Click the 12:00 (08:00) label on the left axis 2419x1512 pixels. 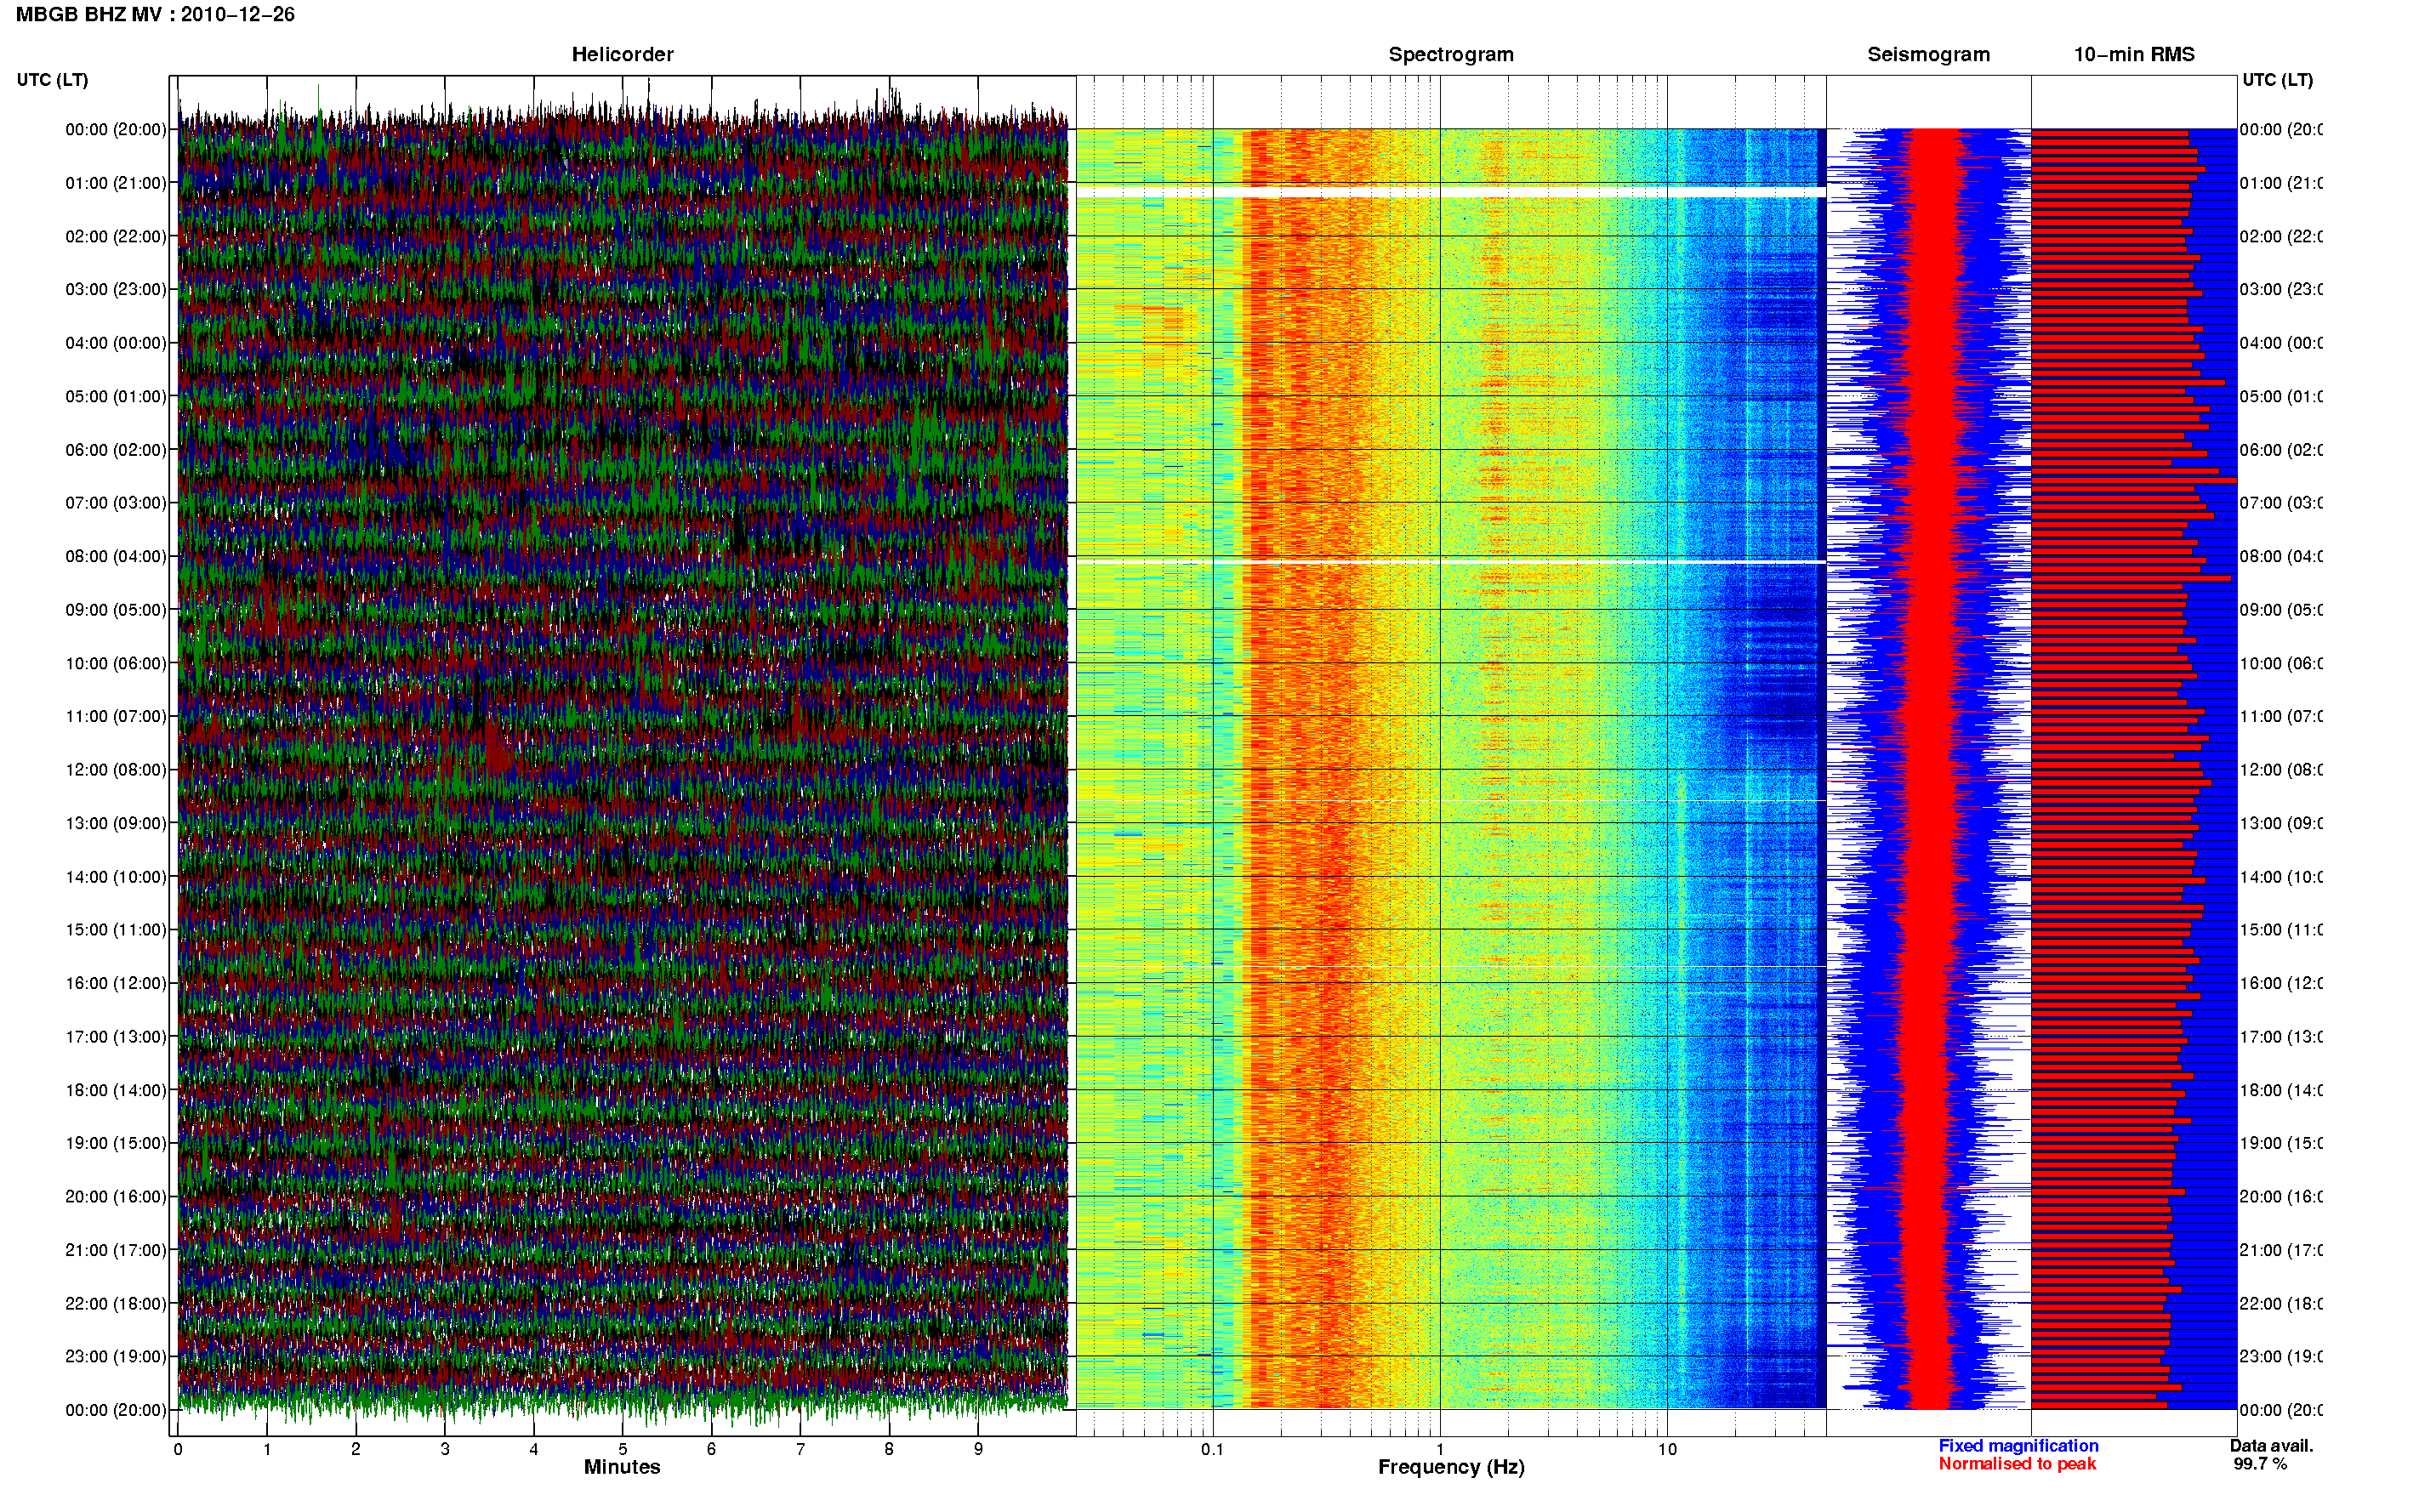[116, 770]
